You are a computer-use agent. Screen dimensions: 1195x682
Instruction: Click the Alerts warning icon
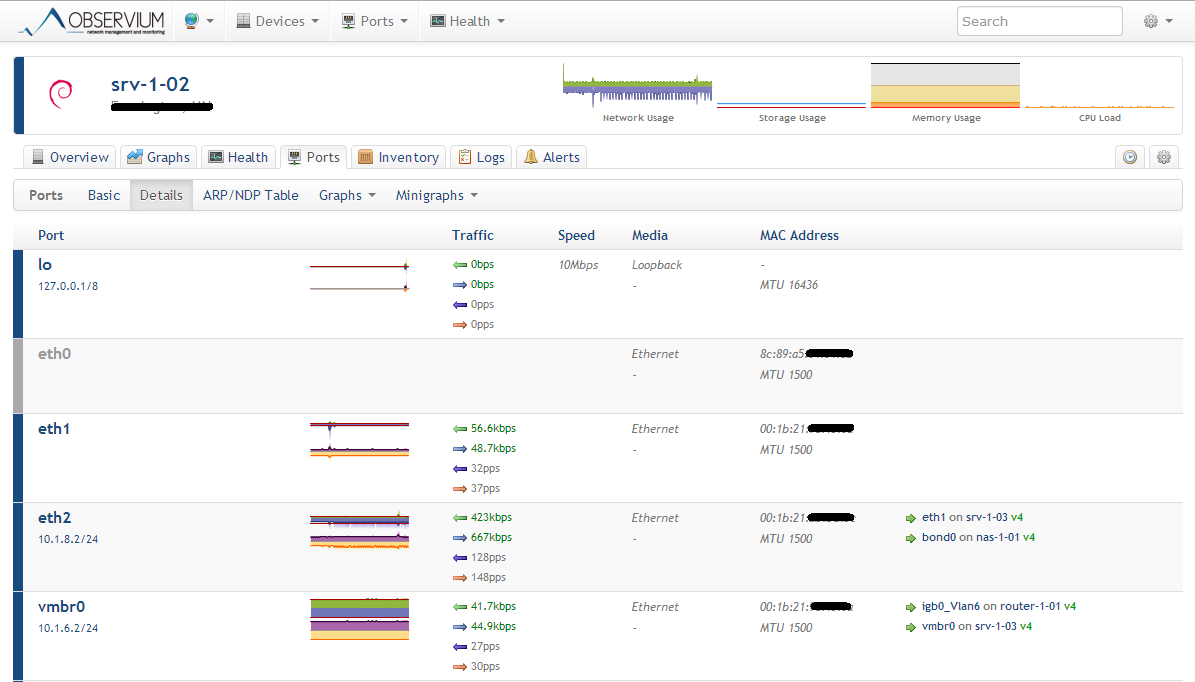coord(532,157)
